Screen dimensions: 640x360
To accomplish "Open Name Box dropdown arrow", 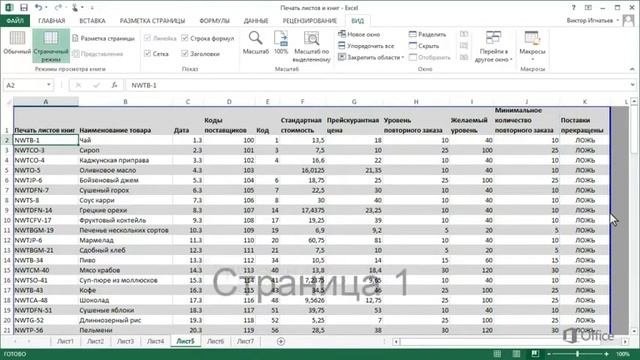I will point(49,85).
